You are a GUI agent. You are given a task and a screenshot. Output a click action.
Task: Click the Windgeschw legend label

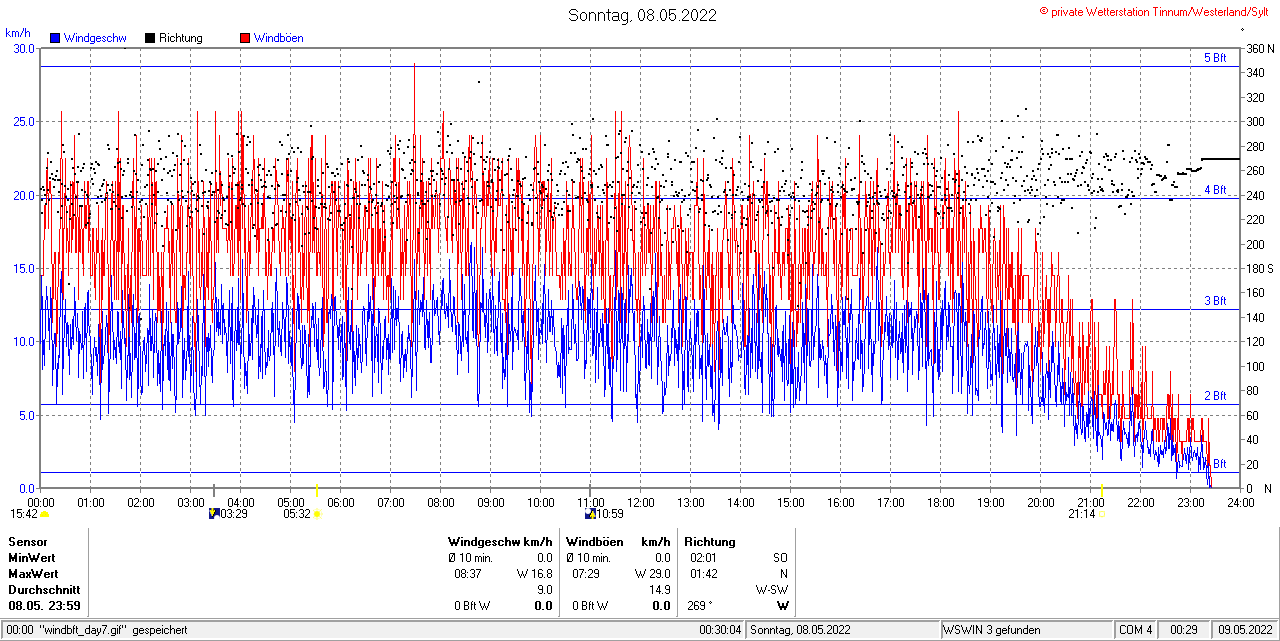tap(95, 38)
